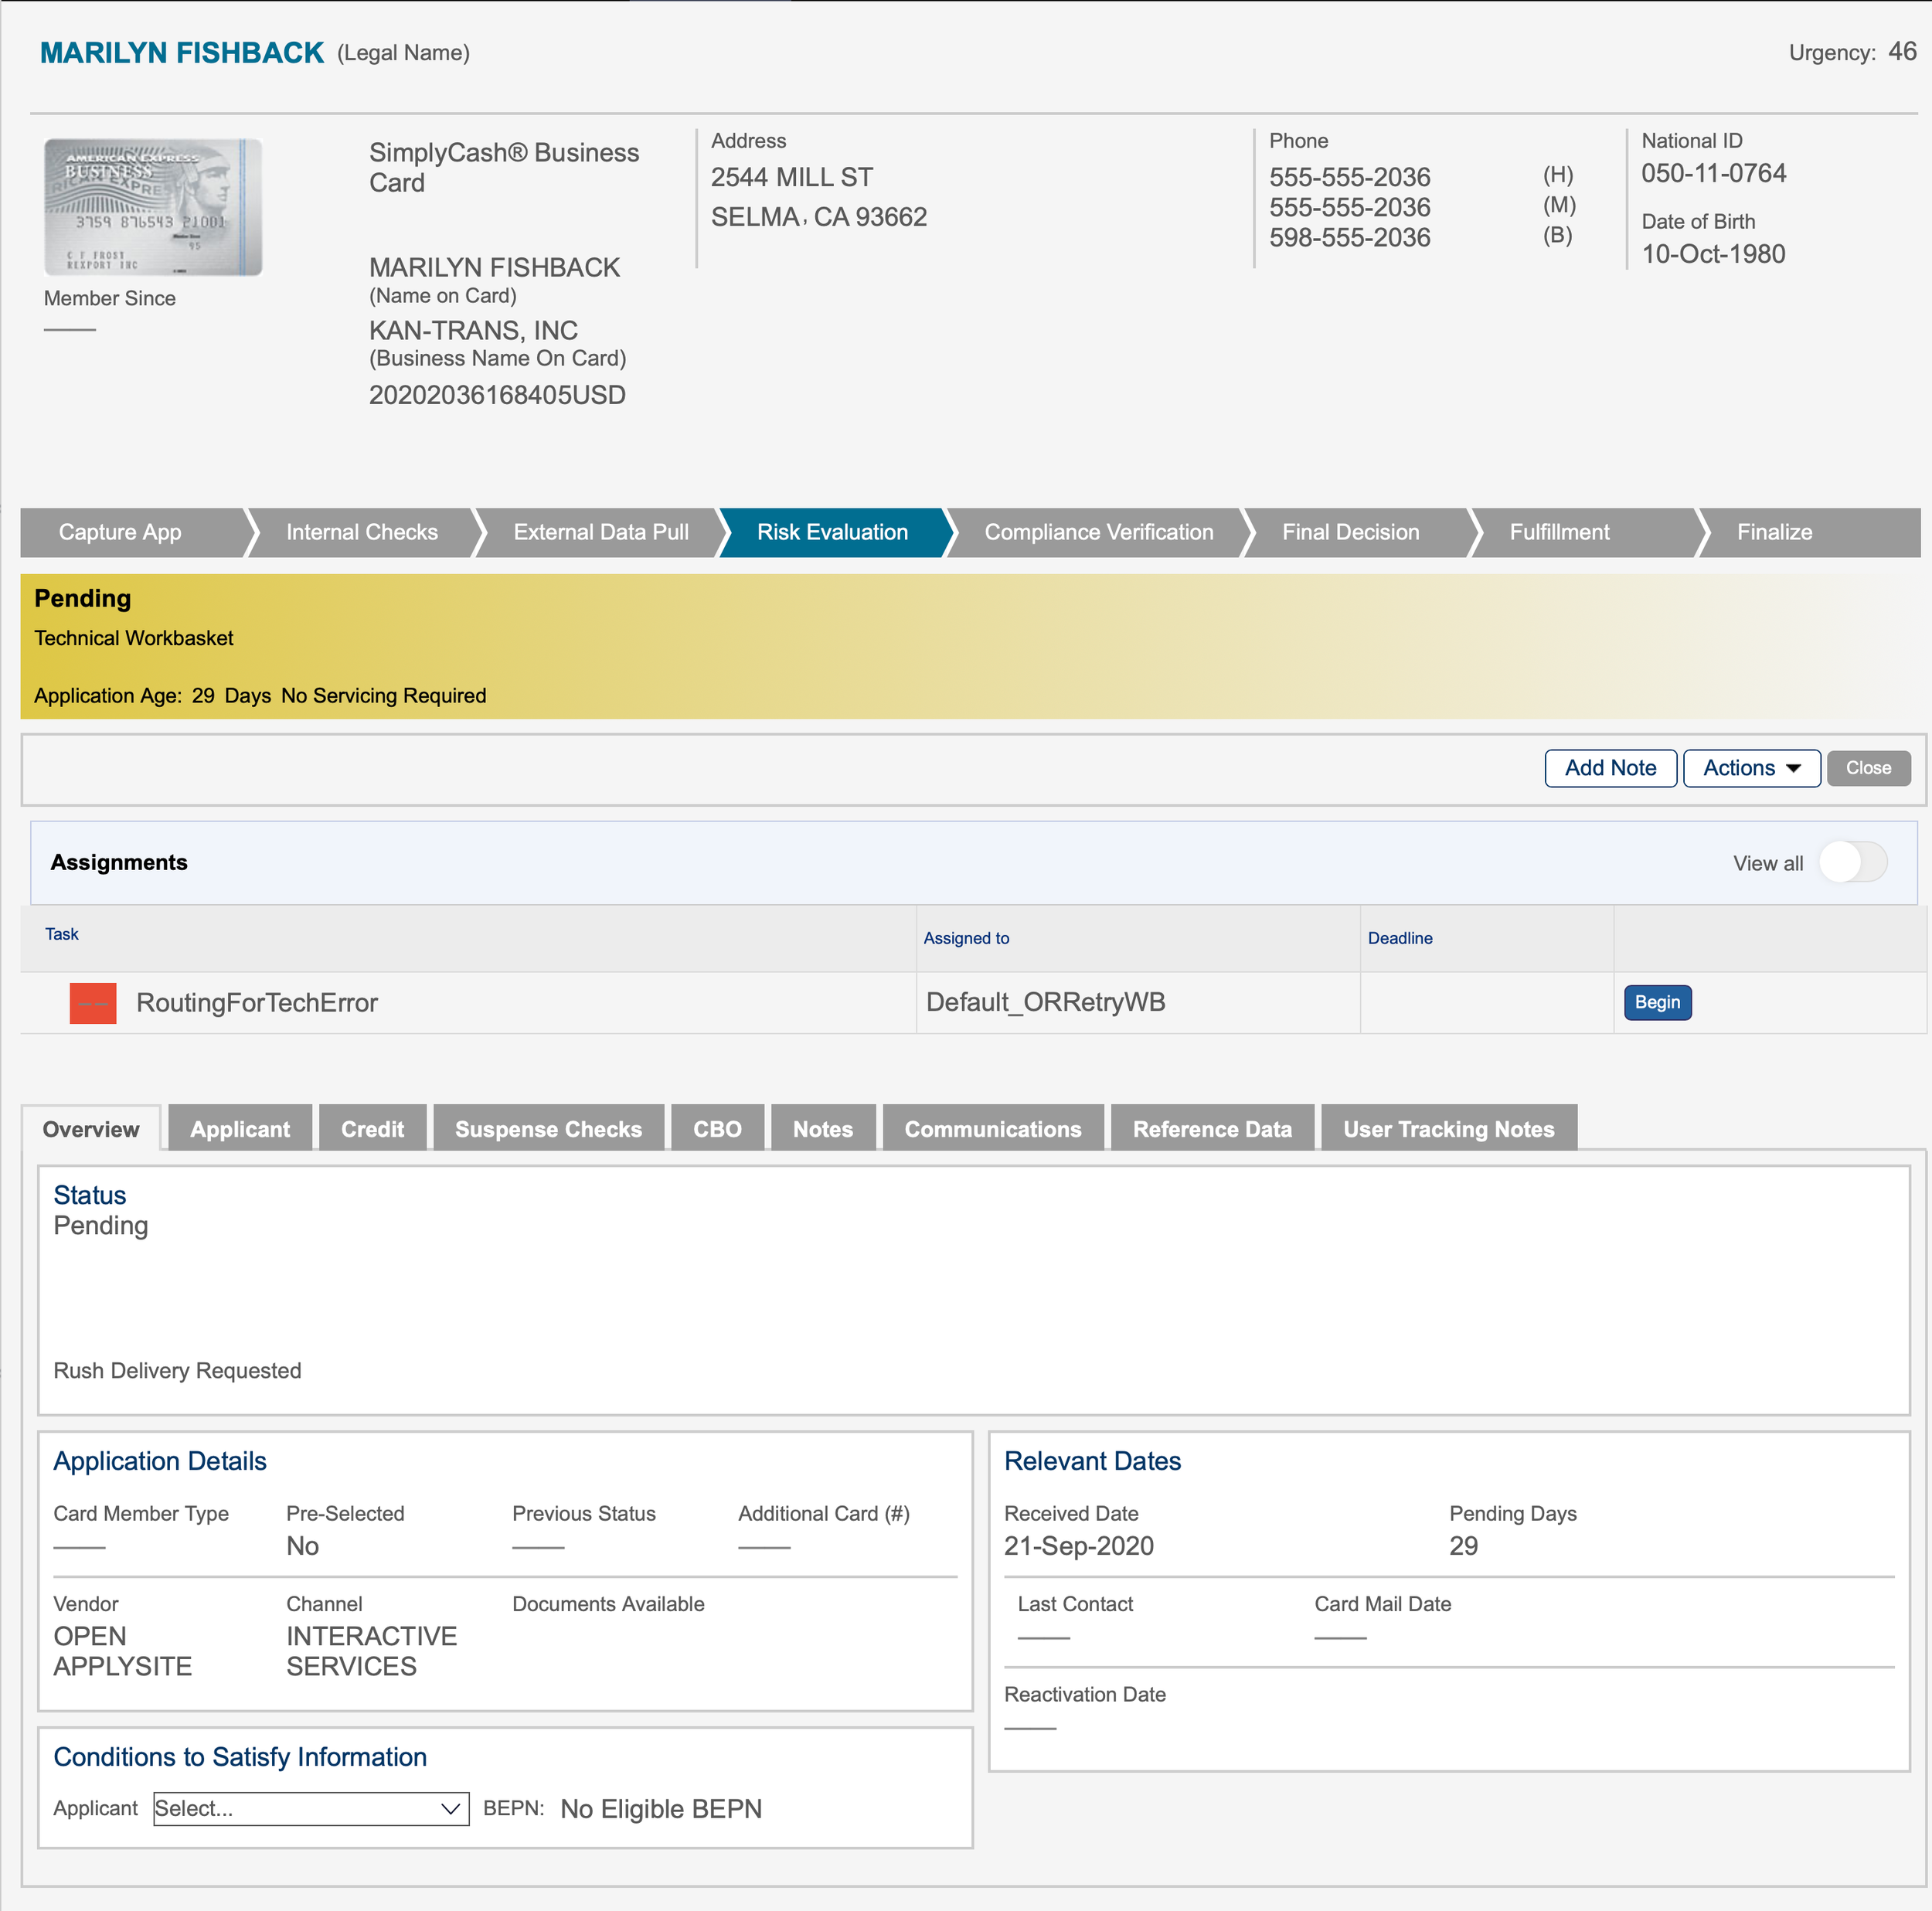Switch to the Communications tab
Screen dimensions: 1932x1911
[992, 1128]
